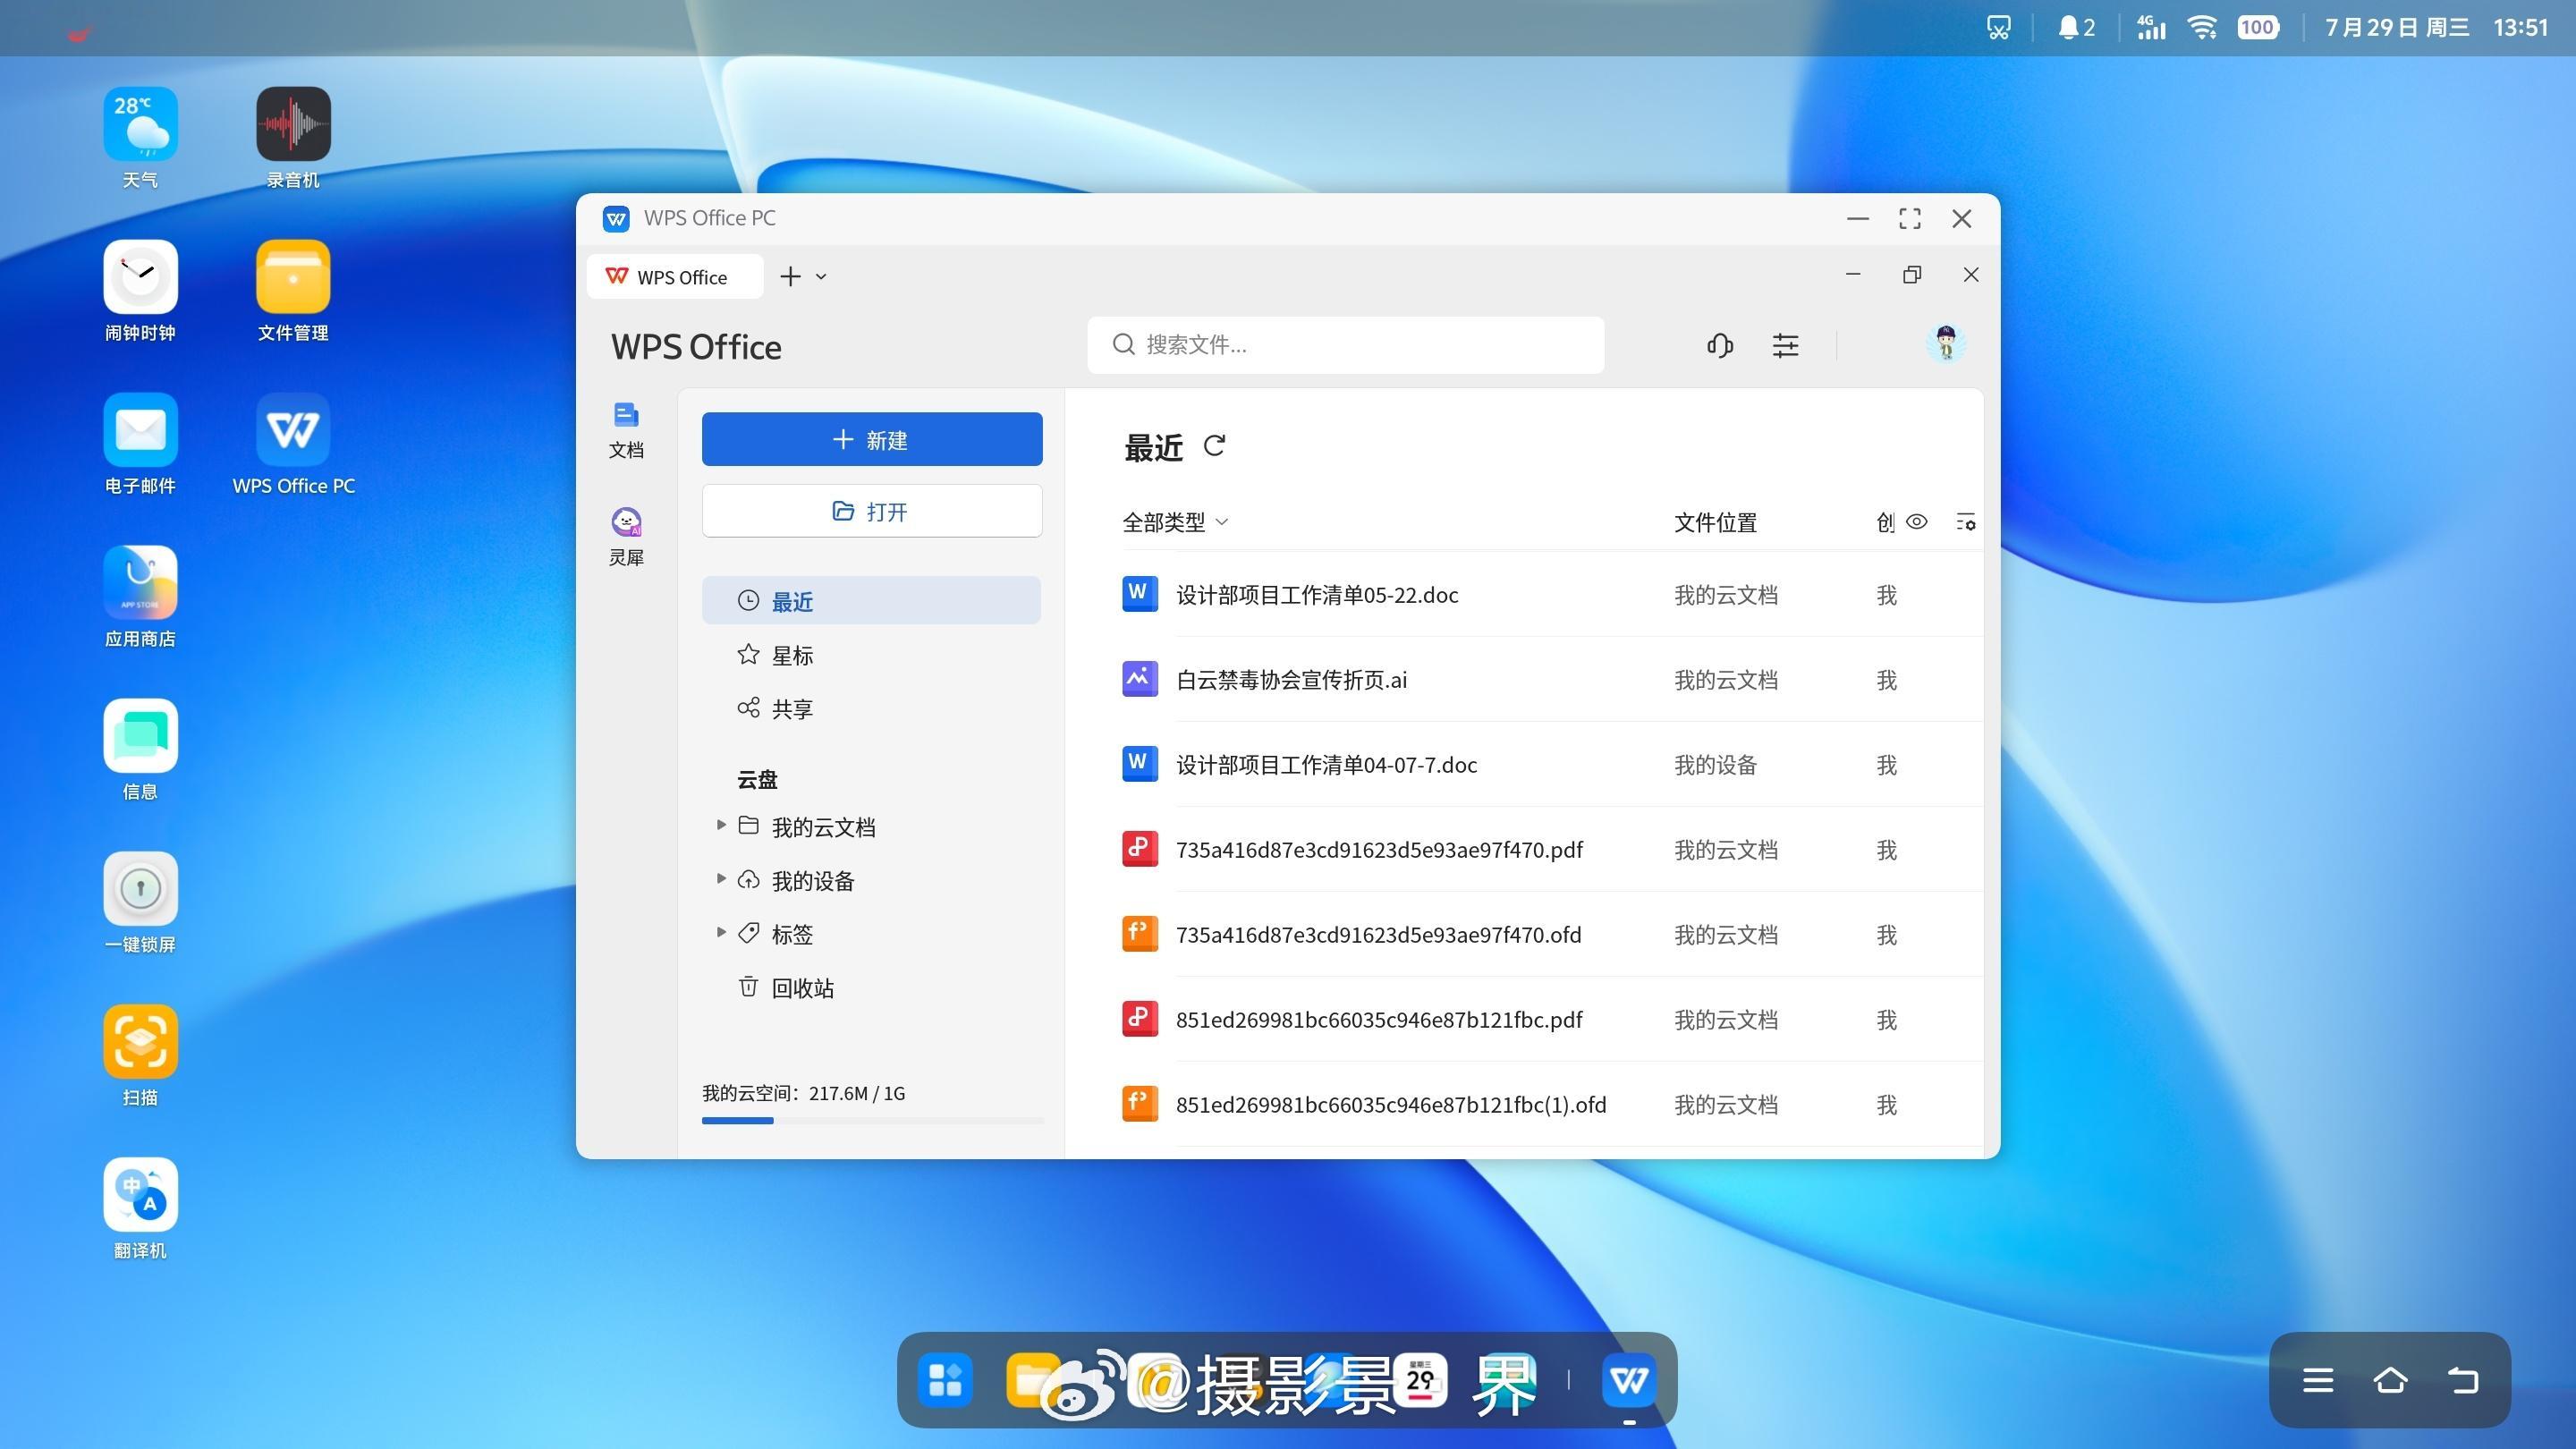The image size is (2576, 1449).
Task: Click the home button in navigation bar
Action: (2390, 1380)
